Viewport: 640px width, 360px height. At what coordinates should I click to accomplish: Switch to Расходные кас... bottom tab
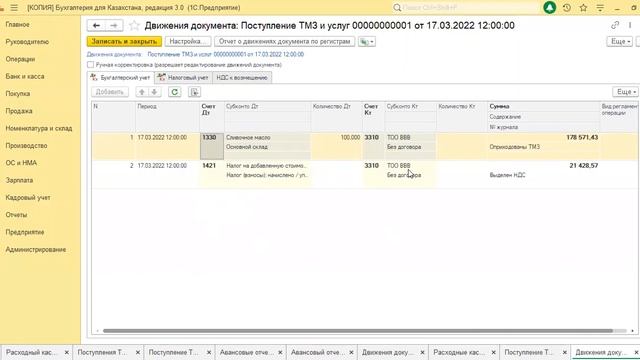pos(458,352)
